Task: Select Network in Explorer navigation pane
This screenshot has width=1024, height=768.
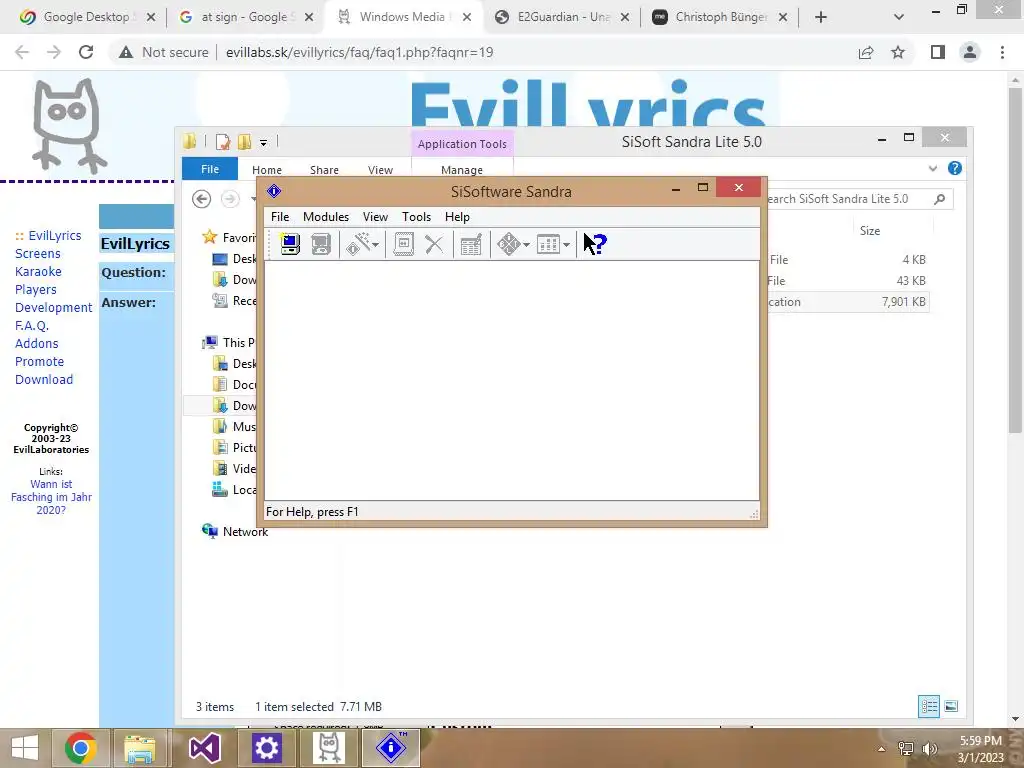Action: (245, 532)
